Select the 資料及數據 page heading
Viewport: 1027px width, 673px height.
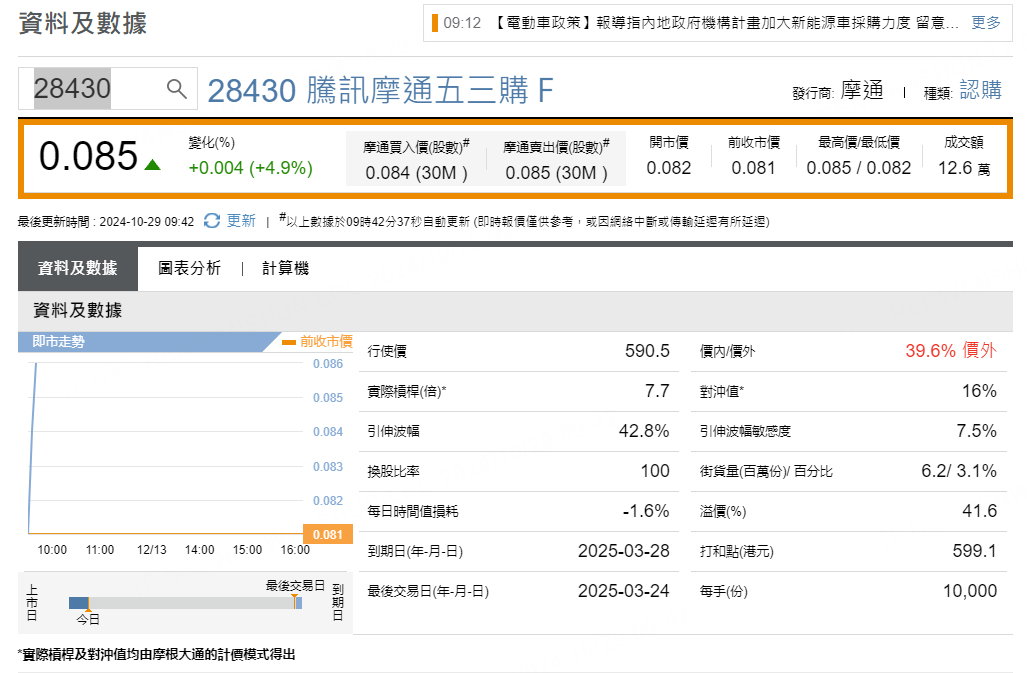pyautogui.click(x=83, y=23)
